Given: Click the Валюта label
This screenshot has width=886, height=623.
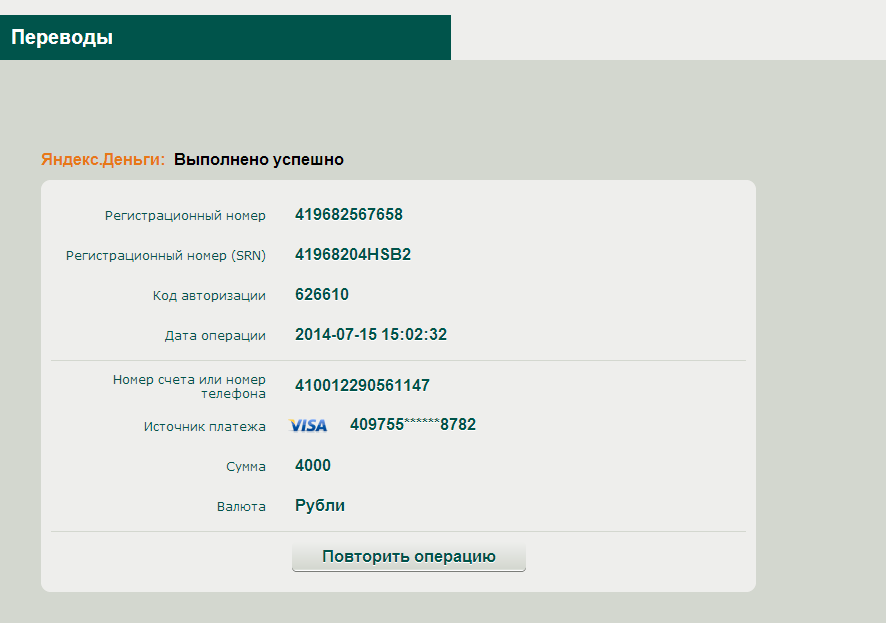Looking at the screenshot, I should click(x=241, y=507).
